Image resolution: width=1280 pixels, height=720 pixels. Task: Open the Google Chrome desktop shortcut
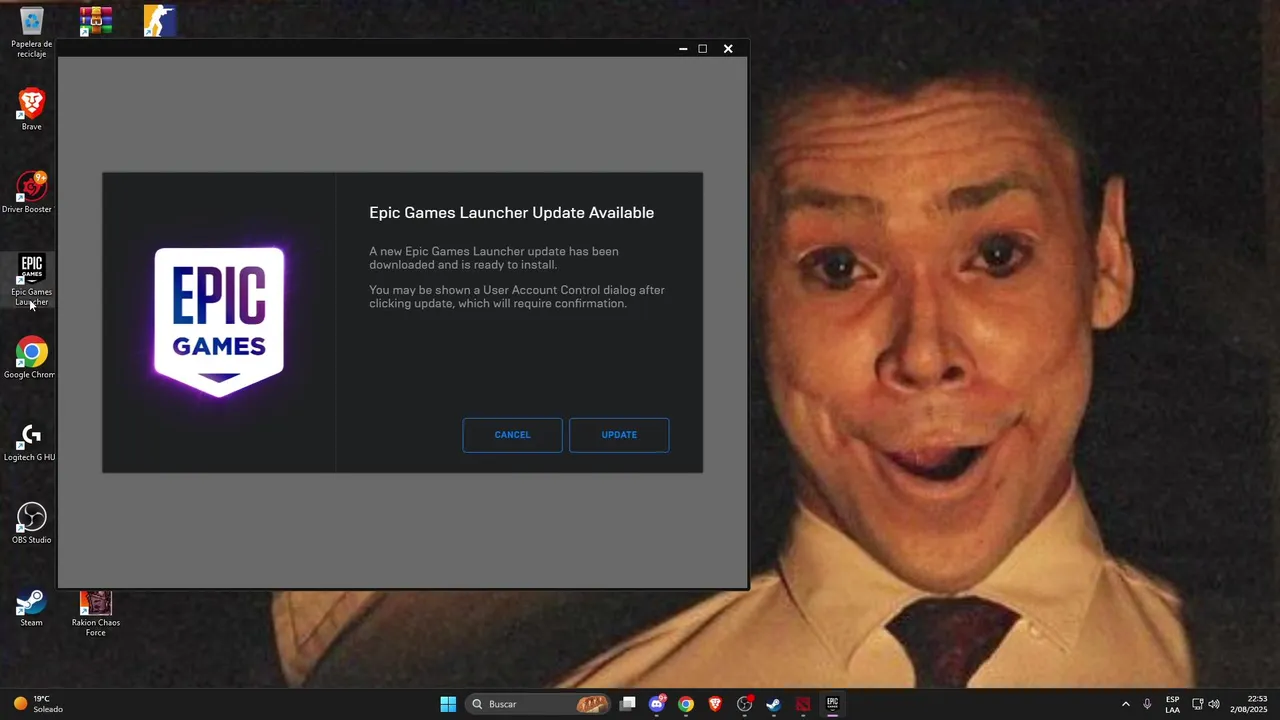point(30,358)
